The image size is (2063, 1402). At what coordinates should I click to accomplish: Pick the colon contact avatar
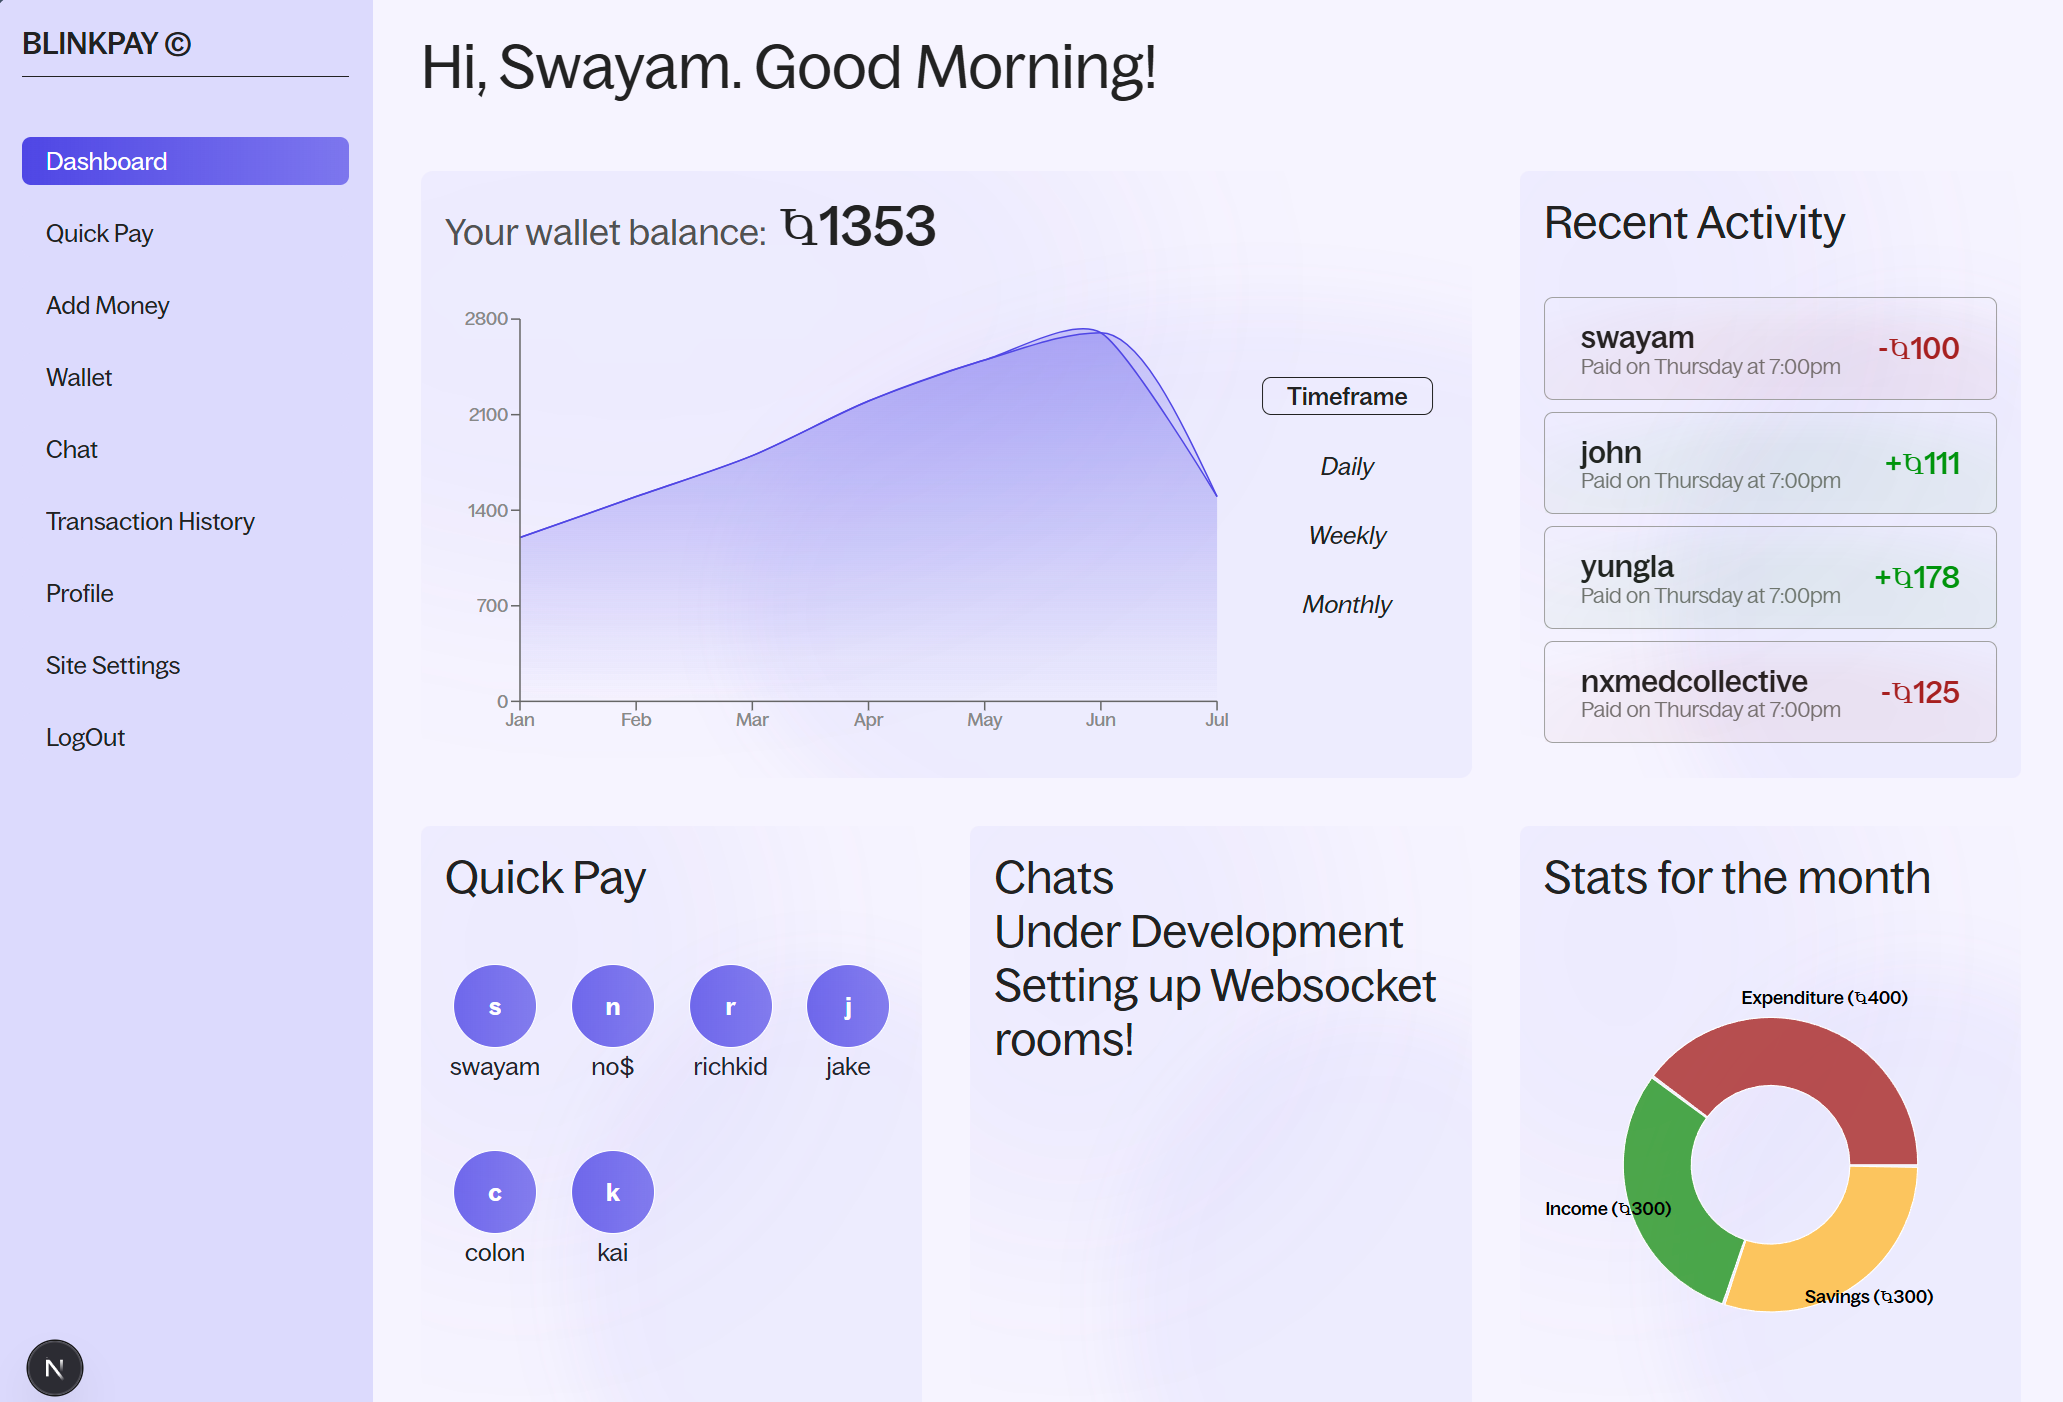tap(494, 1192)
